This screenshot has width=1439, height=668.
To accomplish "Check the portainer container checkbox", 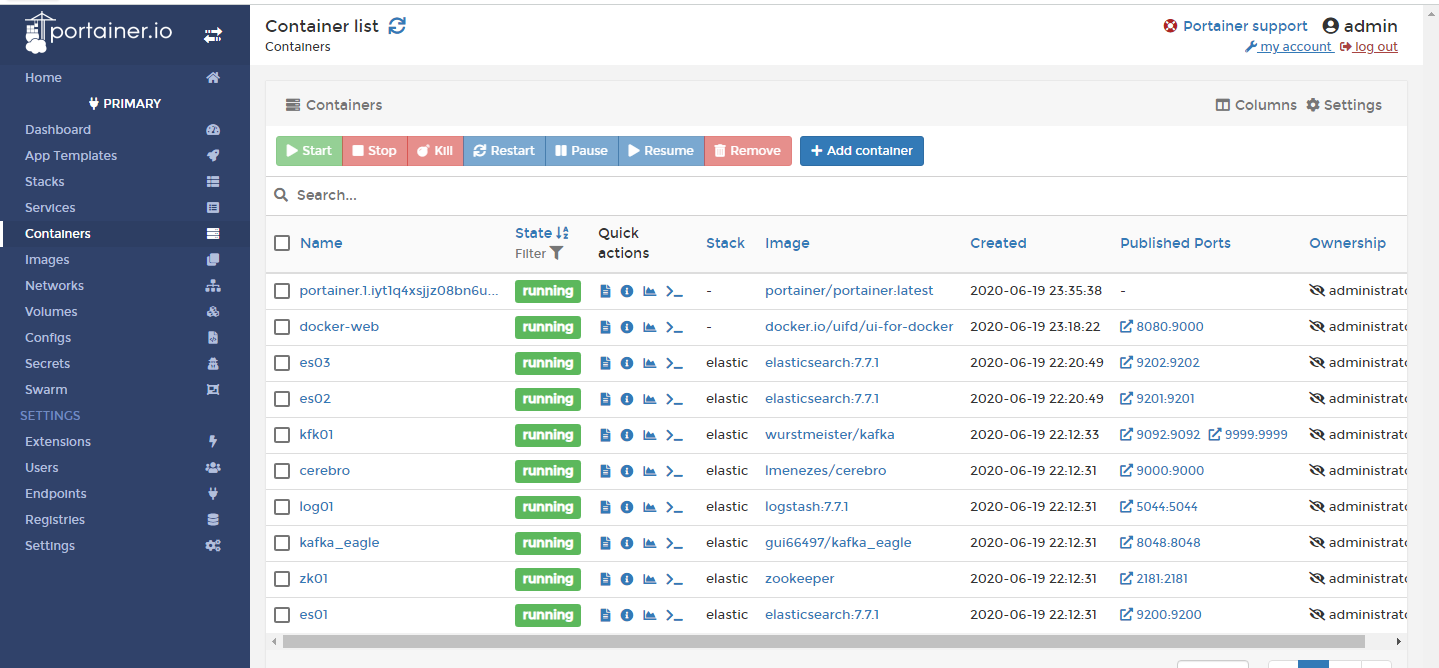I will point(282,291).
